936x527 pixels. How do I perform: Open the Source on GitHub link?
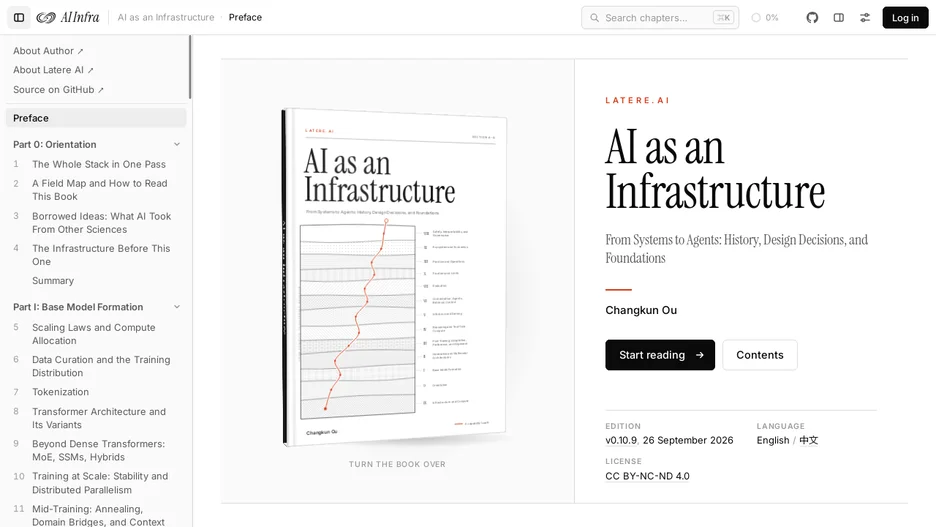tap(58, 90)
